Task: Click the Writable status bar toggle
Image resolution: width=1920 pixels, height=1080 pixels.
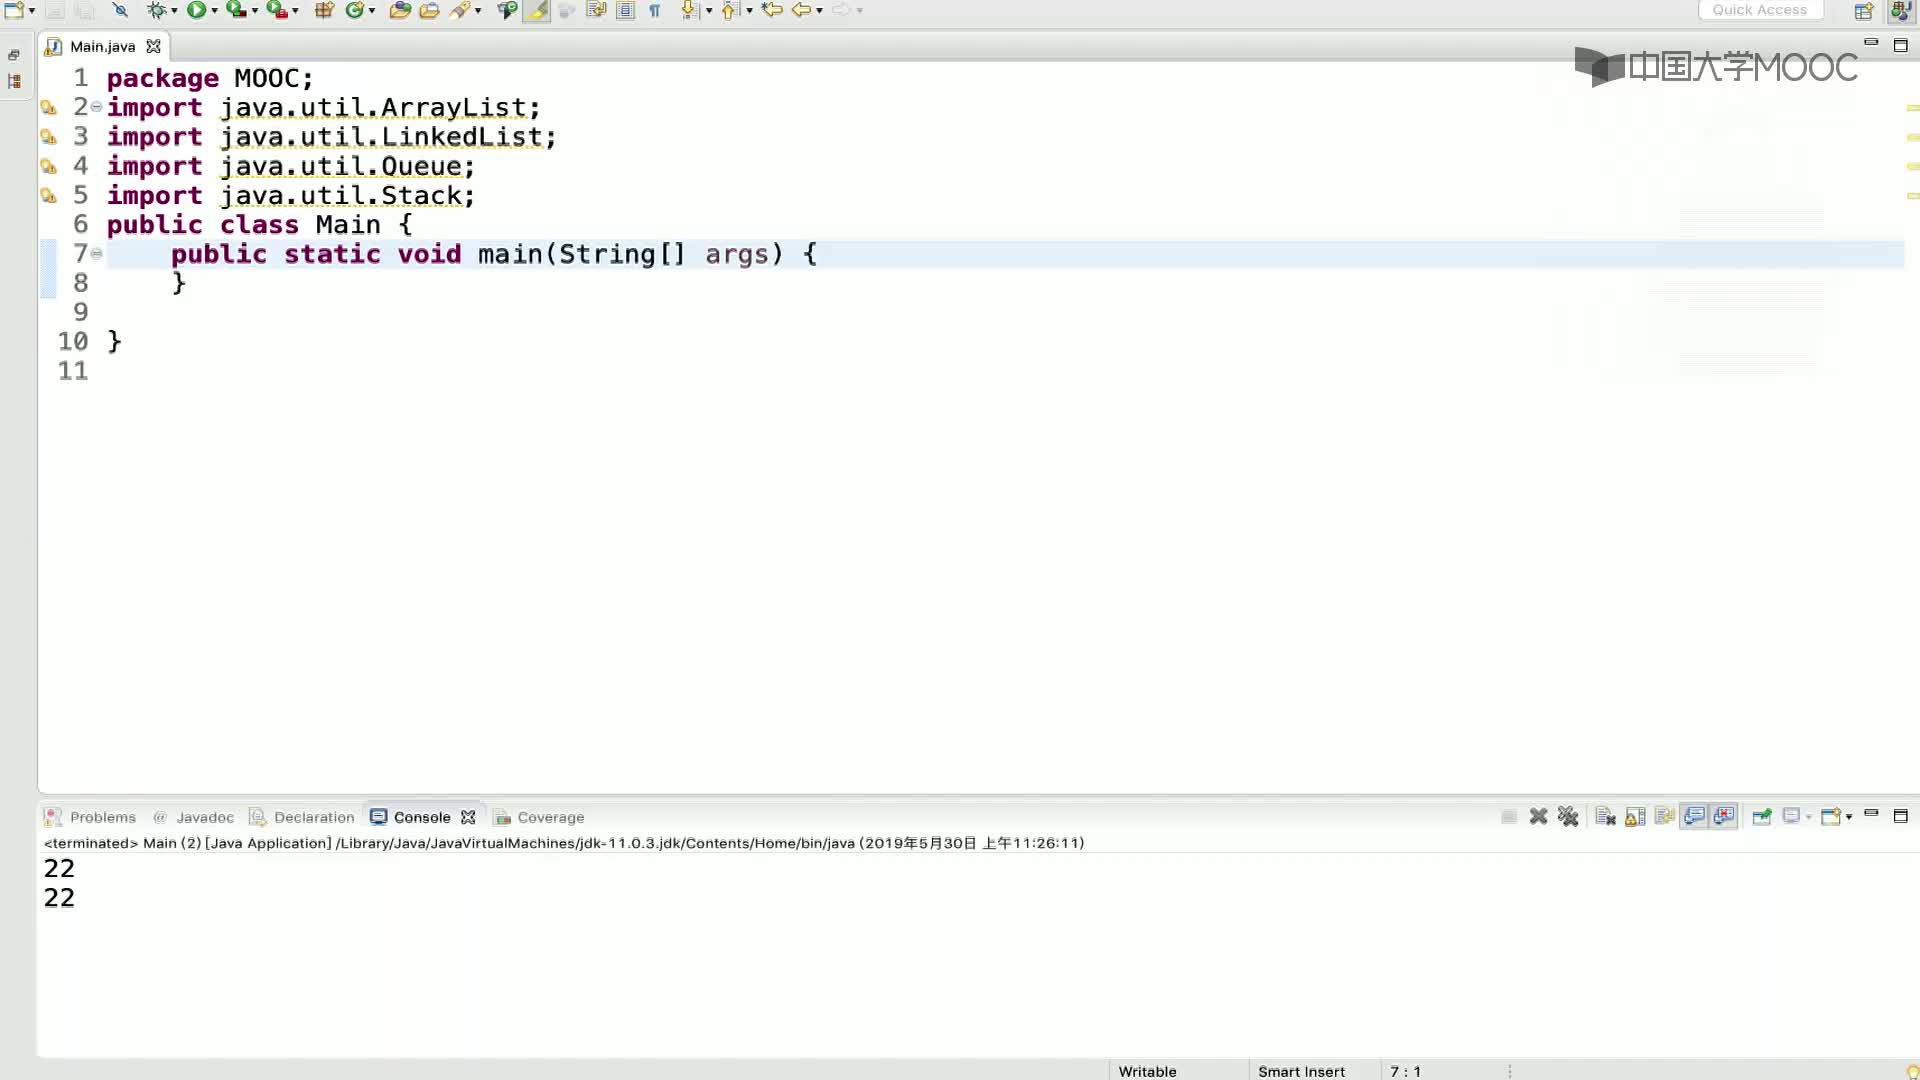Action: pyautogui.click(x=1146, y=1071)
